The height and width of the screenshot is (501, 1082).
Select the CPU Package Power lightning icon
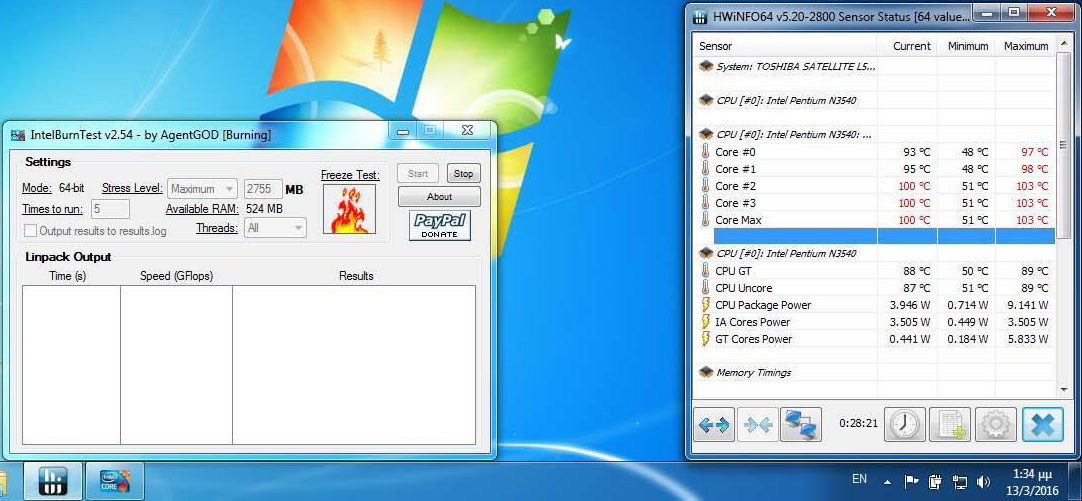pyautogui.click(x=705, y=305)
